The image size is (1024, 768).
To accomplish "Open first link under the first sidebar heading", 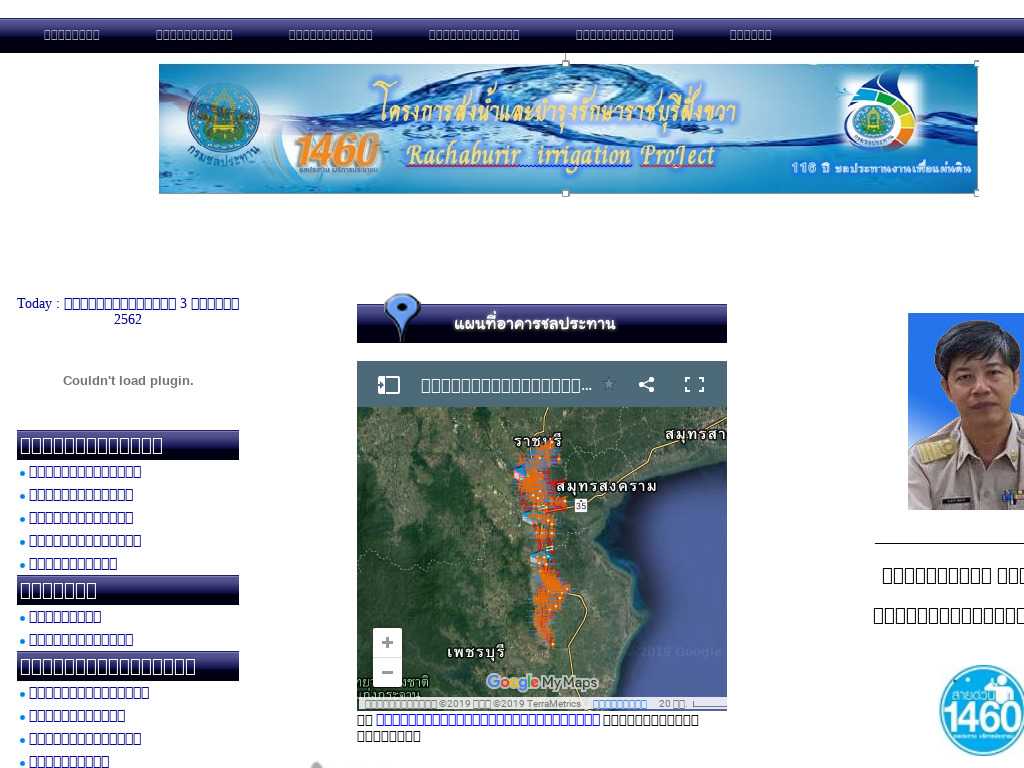I will (x=85, y=472).
